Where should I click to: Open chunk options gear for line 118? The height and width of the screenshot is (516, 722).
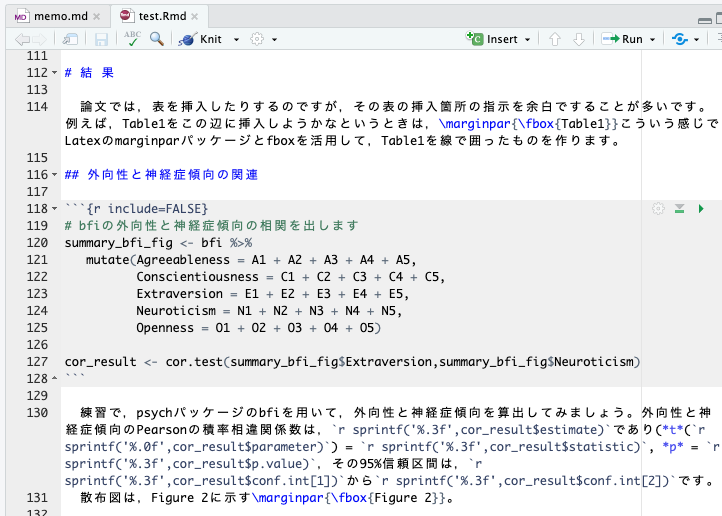pyautogui.click(x=658, y=209)
